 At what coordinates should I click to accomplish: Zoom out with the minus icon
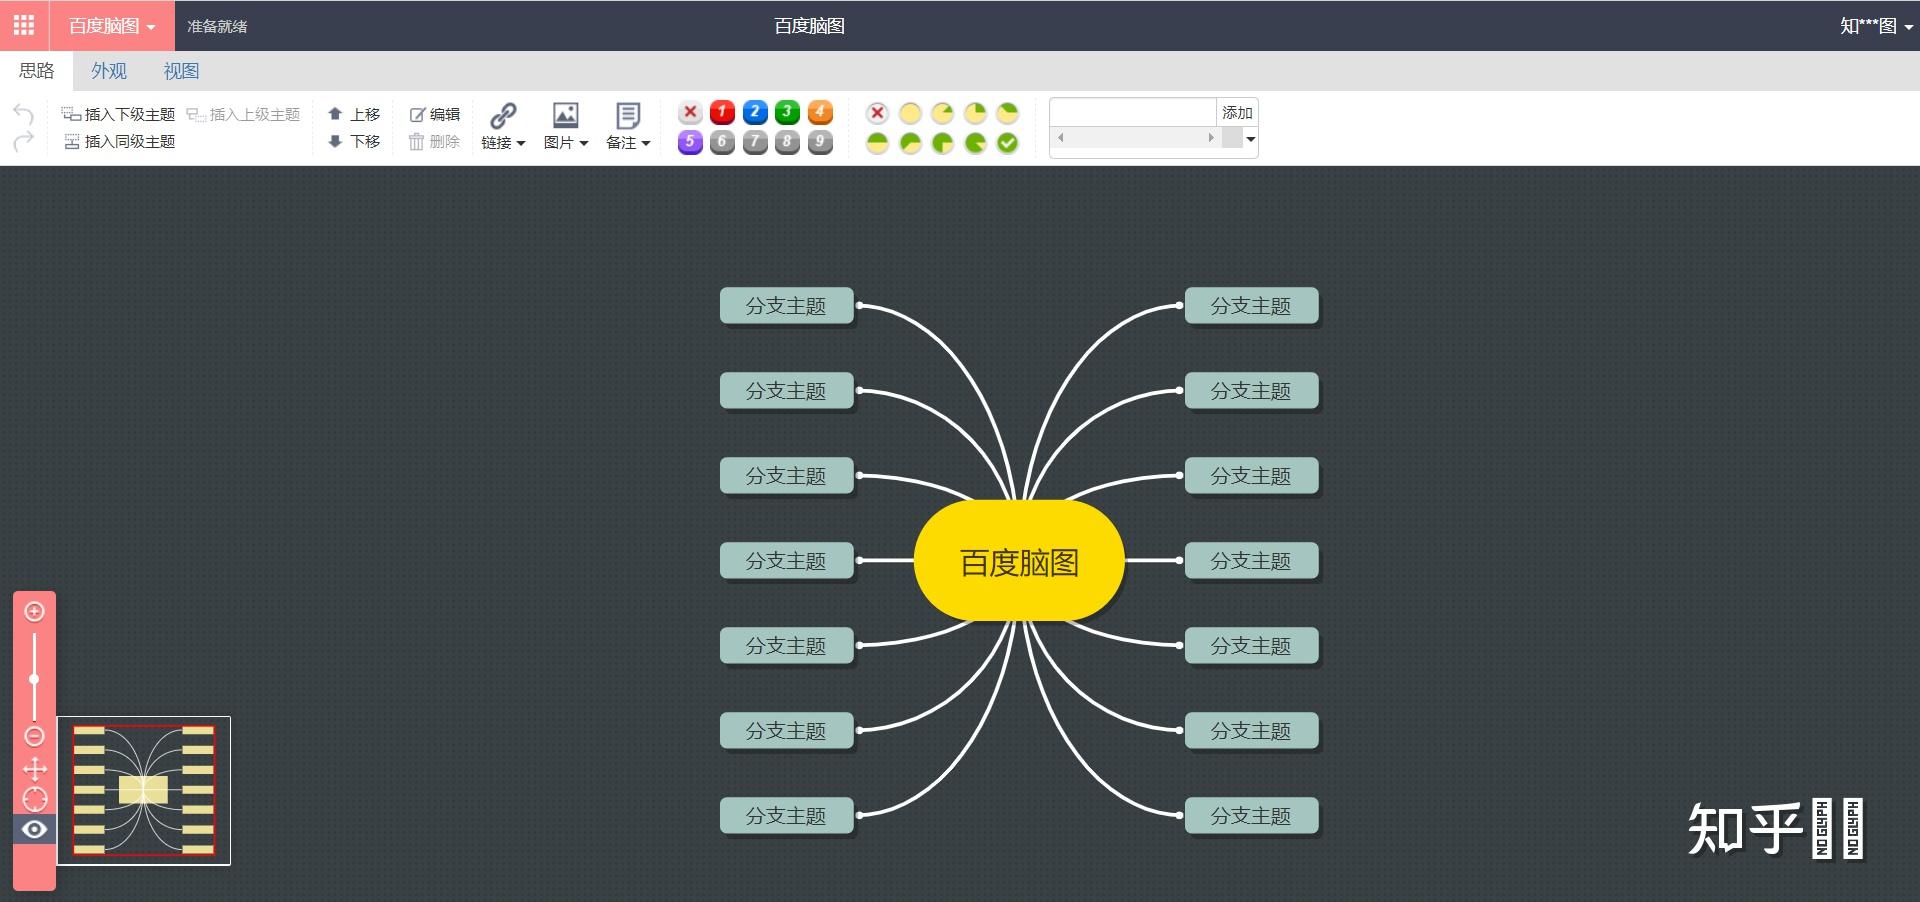coord(34,736)
